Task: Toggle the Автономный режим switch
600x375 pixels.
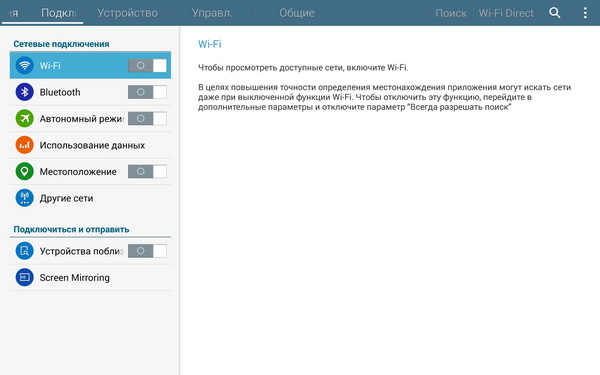Action: [147, 118]
